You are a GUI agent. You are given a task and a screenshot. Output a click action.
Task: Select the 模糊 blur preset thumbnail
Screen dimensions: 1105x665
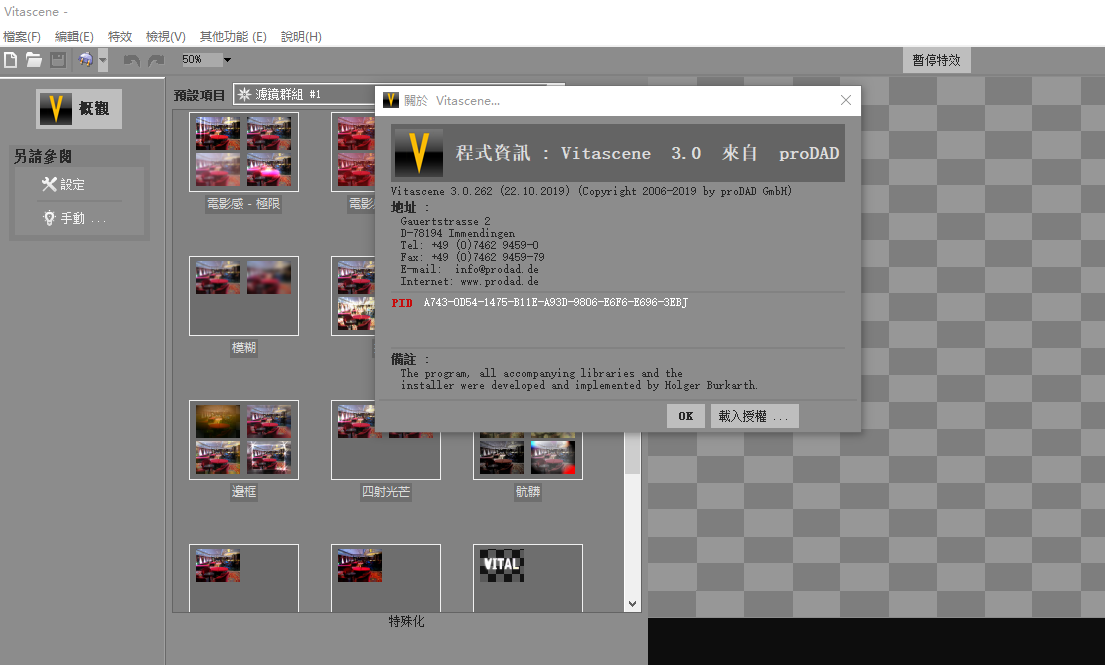244,296
